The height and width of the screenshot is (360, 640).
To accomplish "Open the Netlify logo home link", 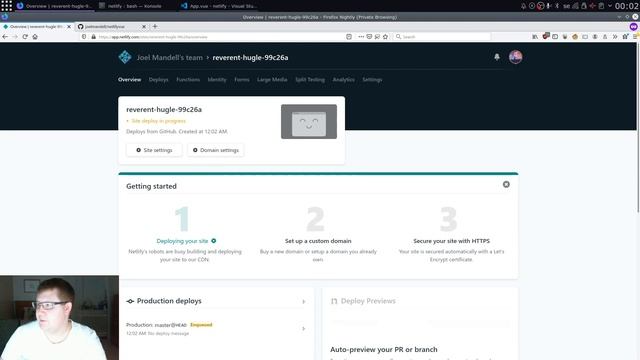I will coord(125,57).
